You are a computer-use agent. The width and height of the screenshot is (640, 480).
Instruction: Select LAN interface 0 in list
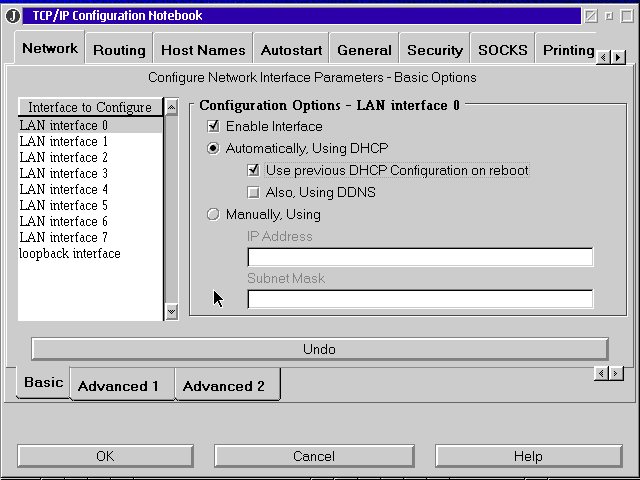point(90,125)
